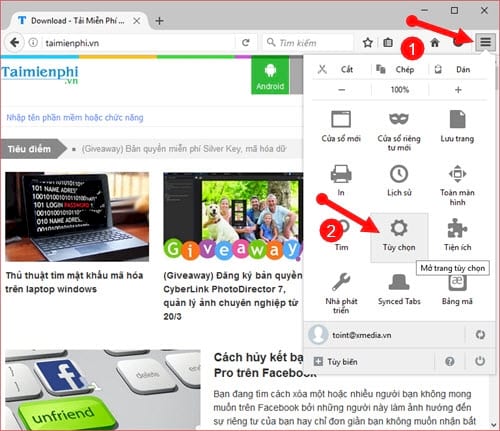Click the Tiêu điểm label
Screen dimensions: 500x431
click(x=29, y=149)
